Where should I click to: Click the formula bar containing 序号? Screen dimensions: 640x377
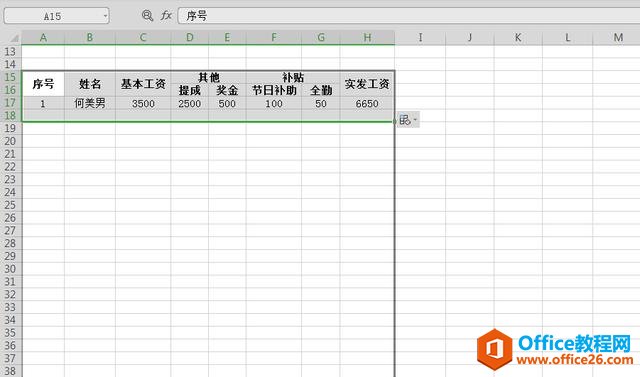(409, 16)
